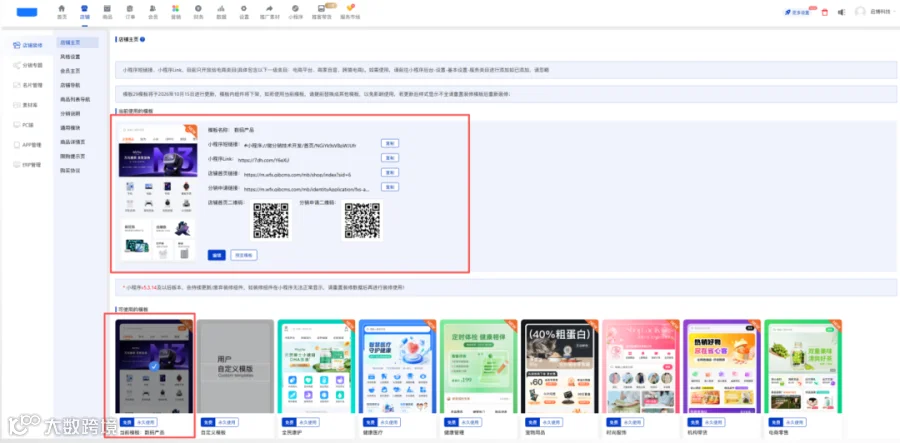
Task: Open the 数据 bar-chart data icon
Action: (x=221, y=11)
